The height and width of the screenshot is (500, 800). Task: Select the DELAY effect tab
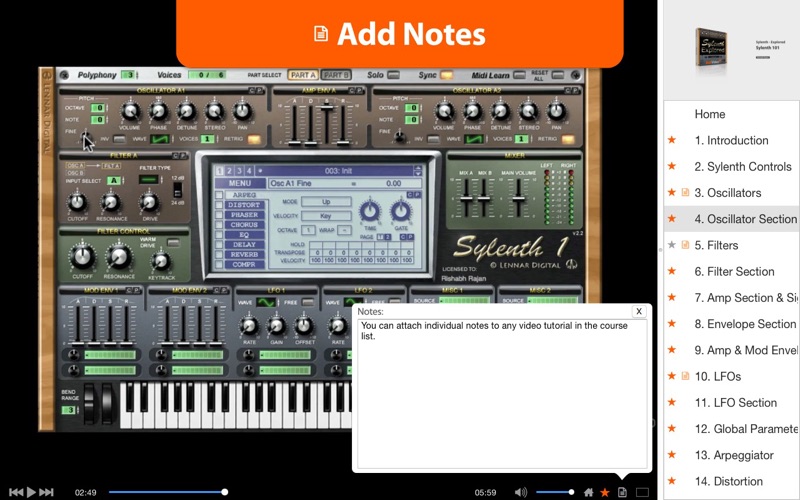[244, 244]
